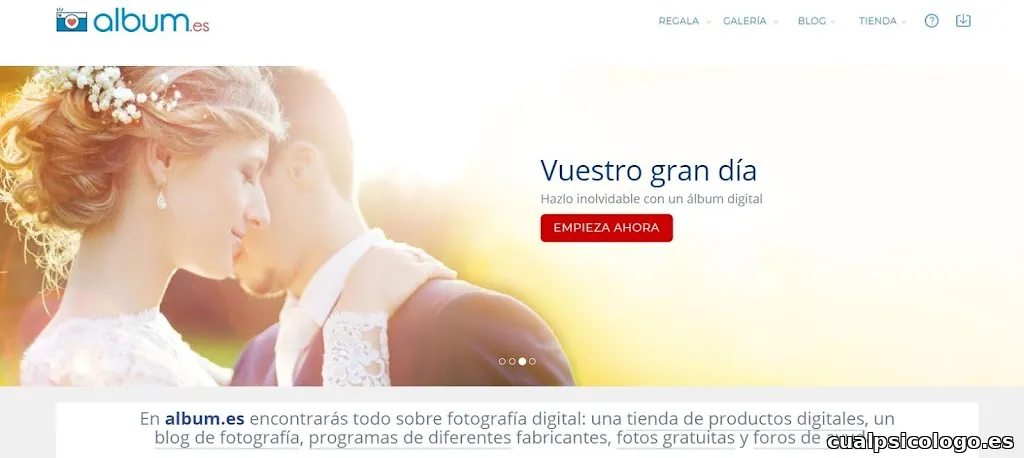This screenshot has width=1024, height=458.
Task: Click the camera heart logo icon
Action: (71, 20)
